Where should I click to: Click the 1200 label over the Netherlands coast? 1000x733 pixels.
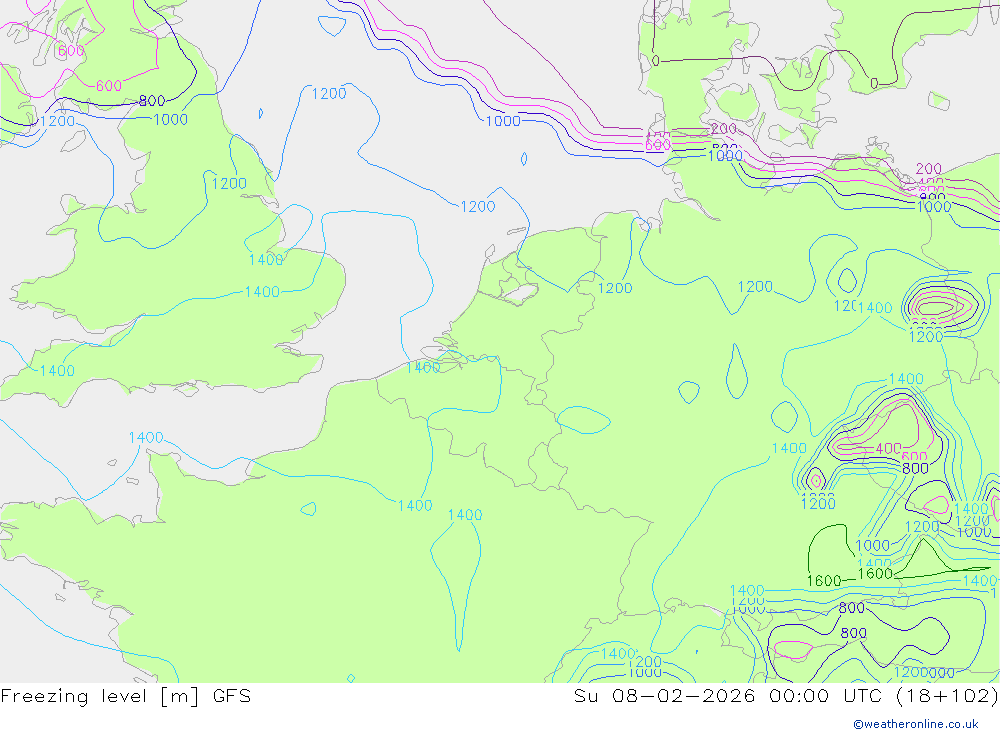478,207
